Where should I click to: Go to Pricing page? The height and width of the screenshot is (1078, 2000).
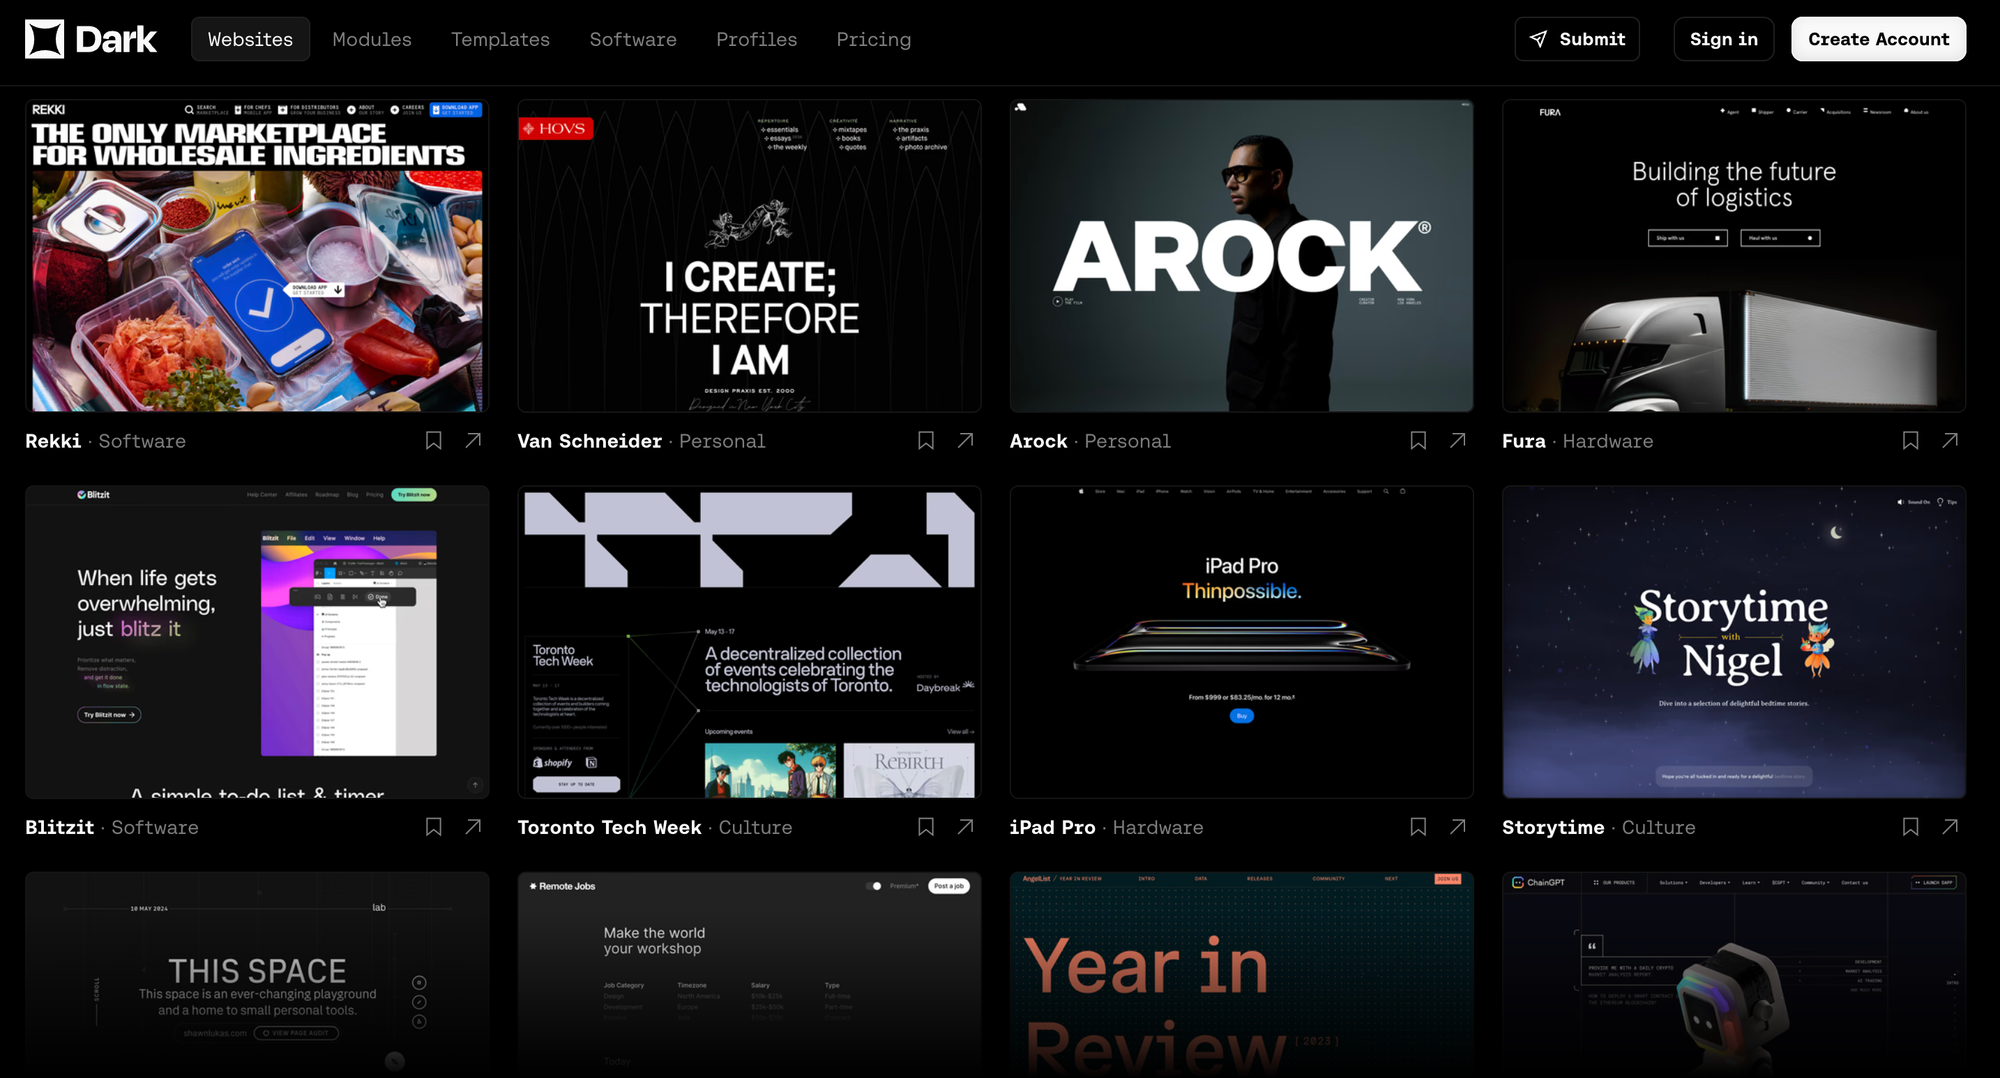[873, 39]
